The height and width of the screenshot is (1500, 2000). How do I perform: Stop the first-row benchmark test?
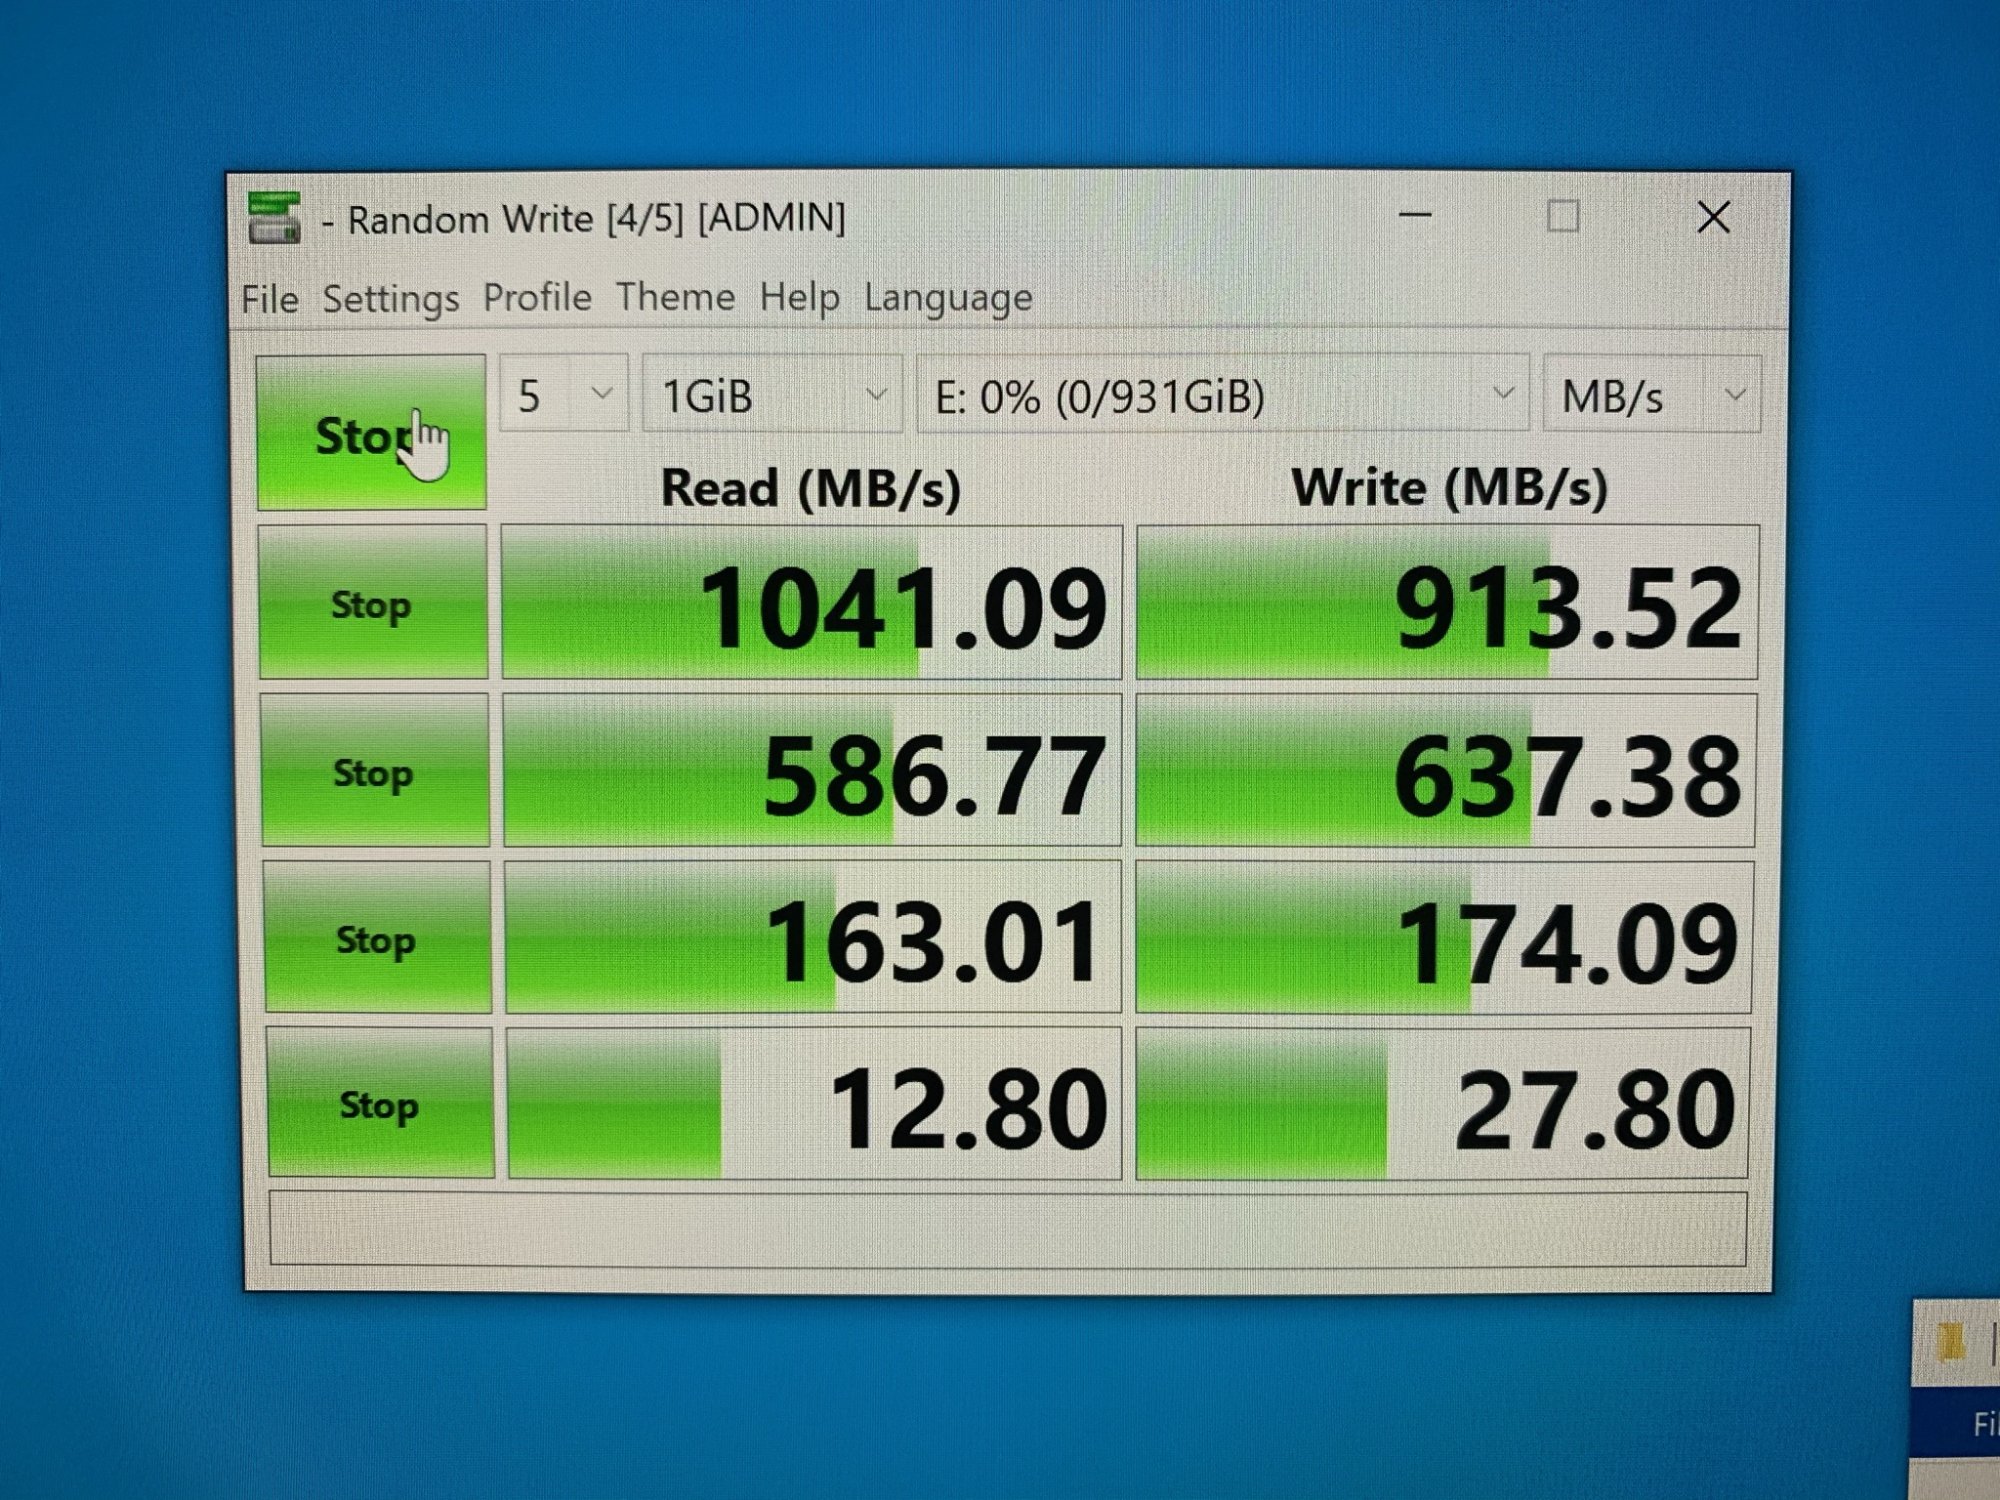pos(372,603)
